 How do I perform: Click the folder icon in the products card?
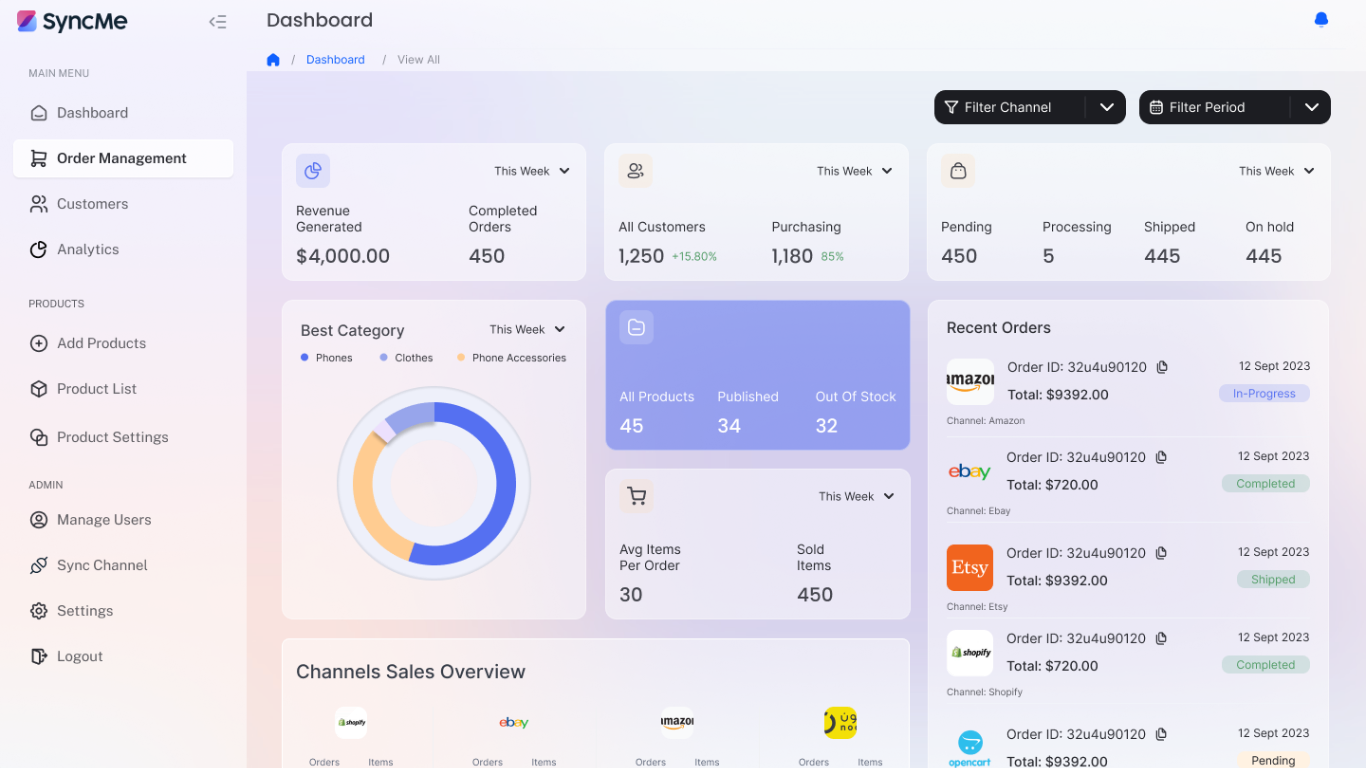pos(636,327)
